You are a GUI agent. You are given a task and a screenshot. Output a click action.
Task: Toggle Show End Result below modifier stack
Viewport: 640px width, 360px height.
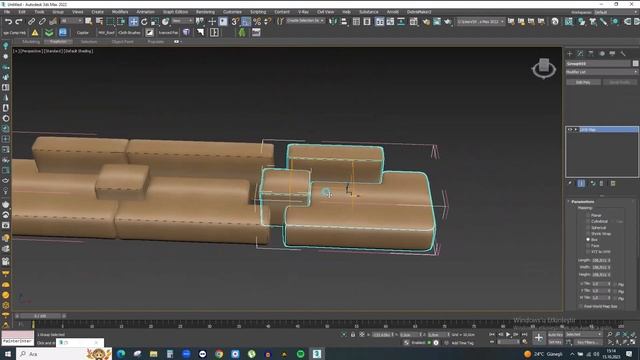click(581, 184)
